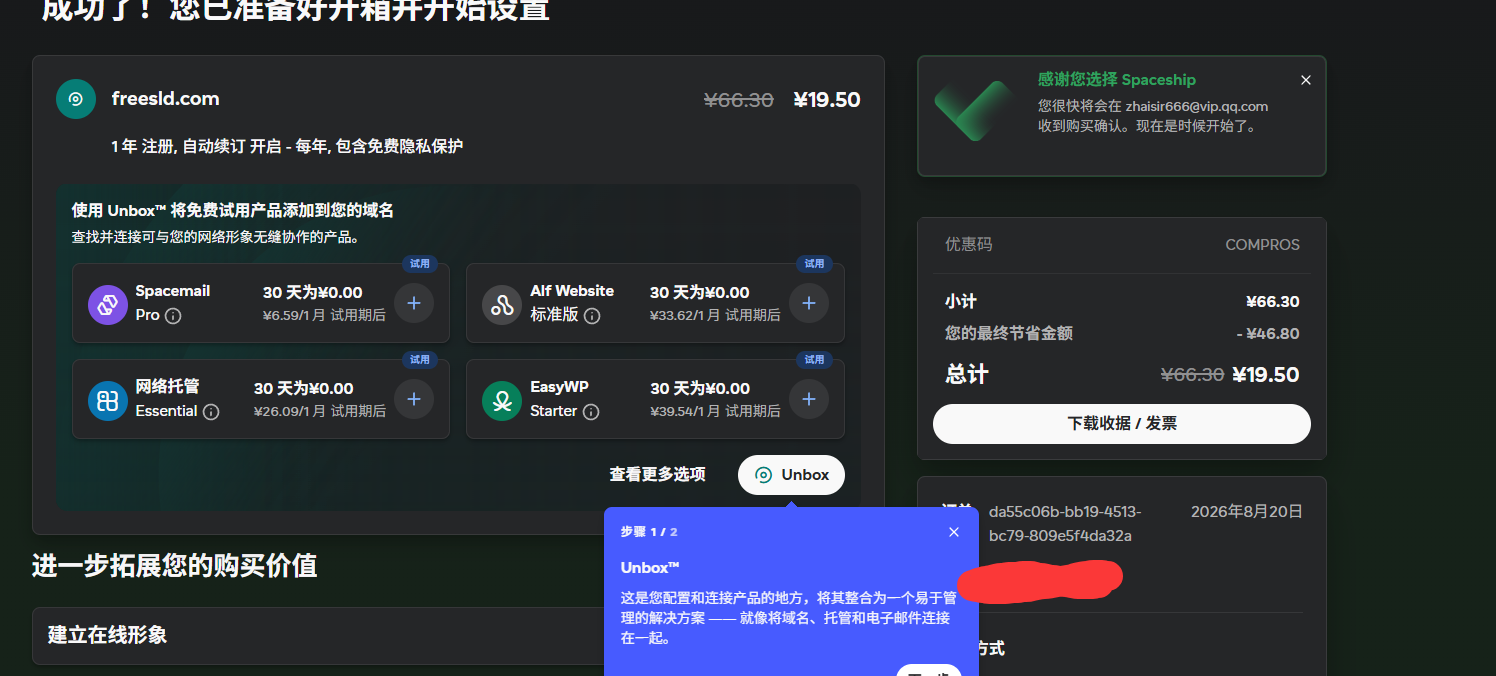1496x676 pixels.
Task: Add 网络托管 Essential trial with plus button
Action: (414, 399)
